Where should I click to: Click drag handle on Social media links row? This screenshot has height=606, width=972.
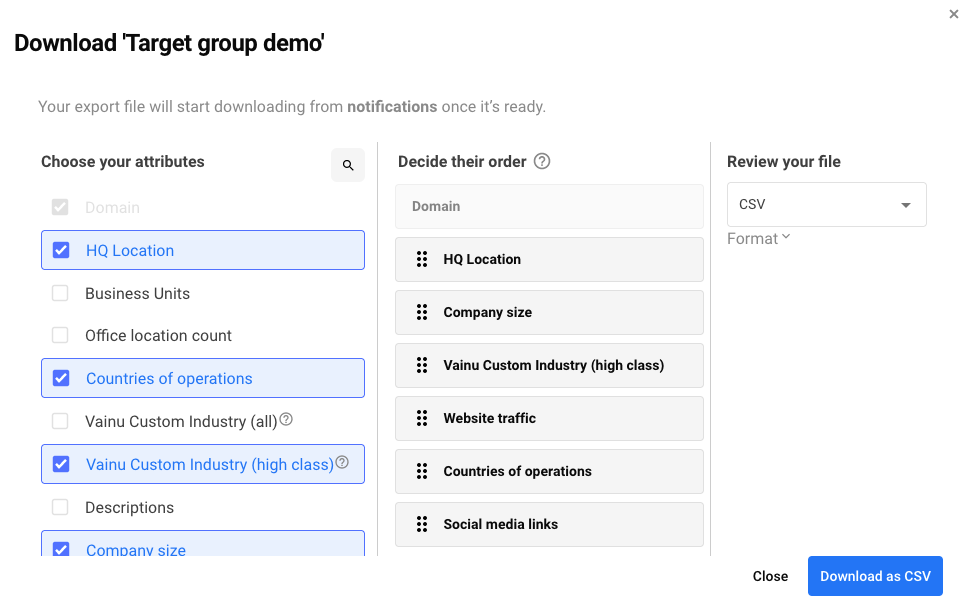point(422,524)
